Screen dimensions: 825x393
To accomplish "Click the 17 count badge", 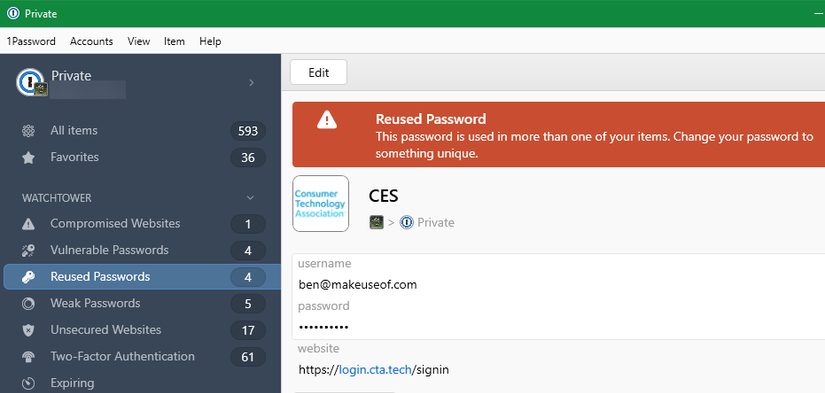I will tap(248, 330).
